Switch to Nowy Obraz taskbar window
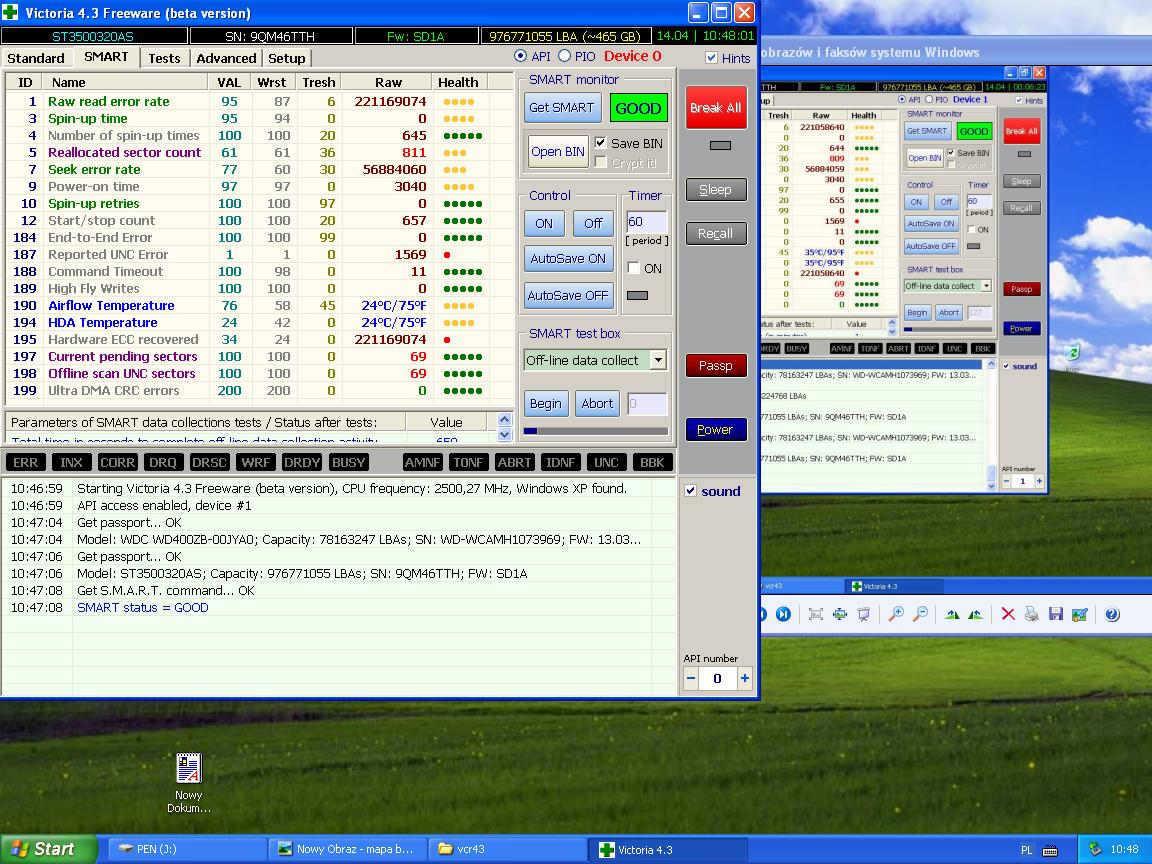1152x864 pixels. click(x=346, y=849)
